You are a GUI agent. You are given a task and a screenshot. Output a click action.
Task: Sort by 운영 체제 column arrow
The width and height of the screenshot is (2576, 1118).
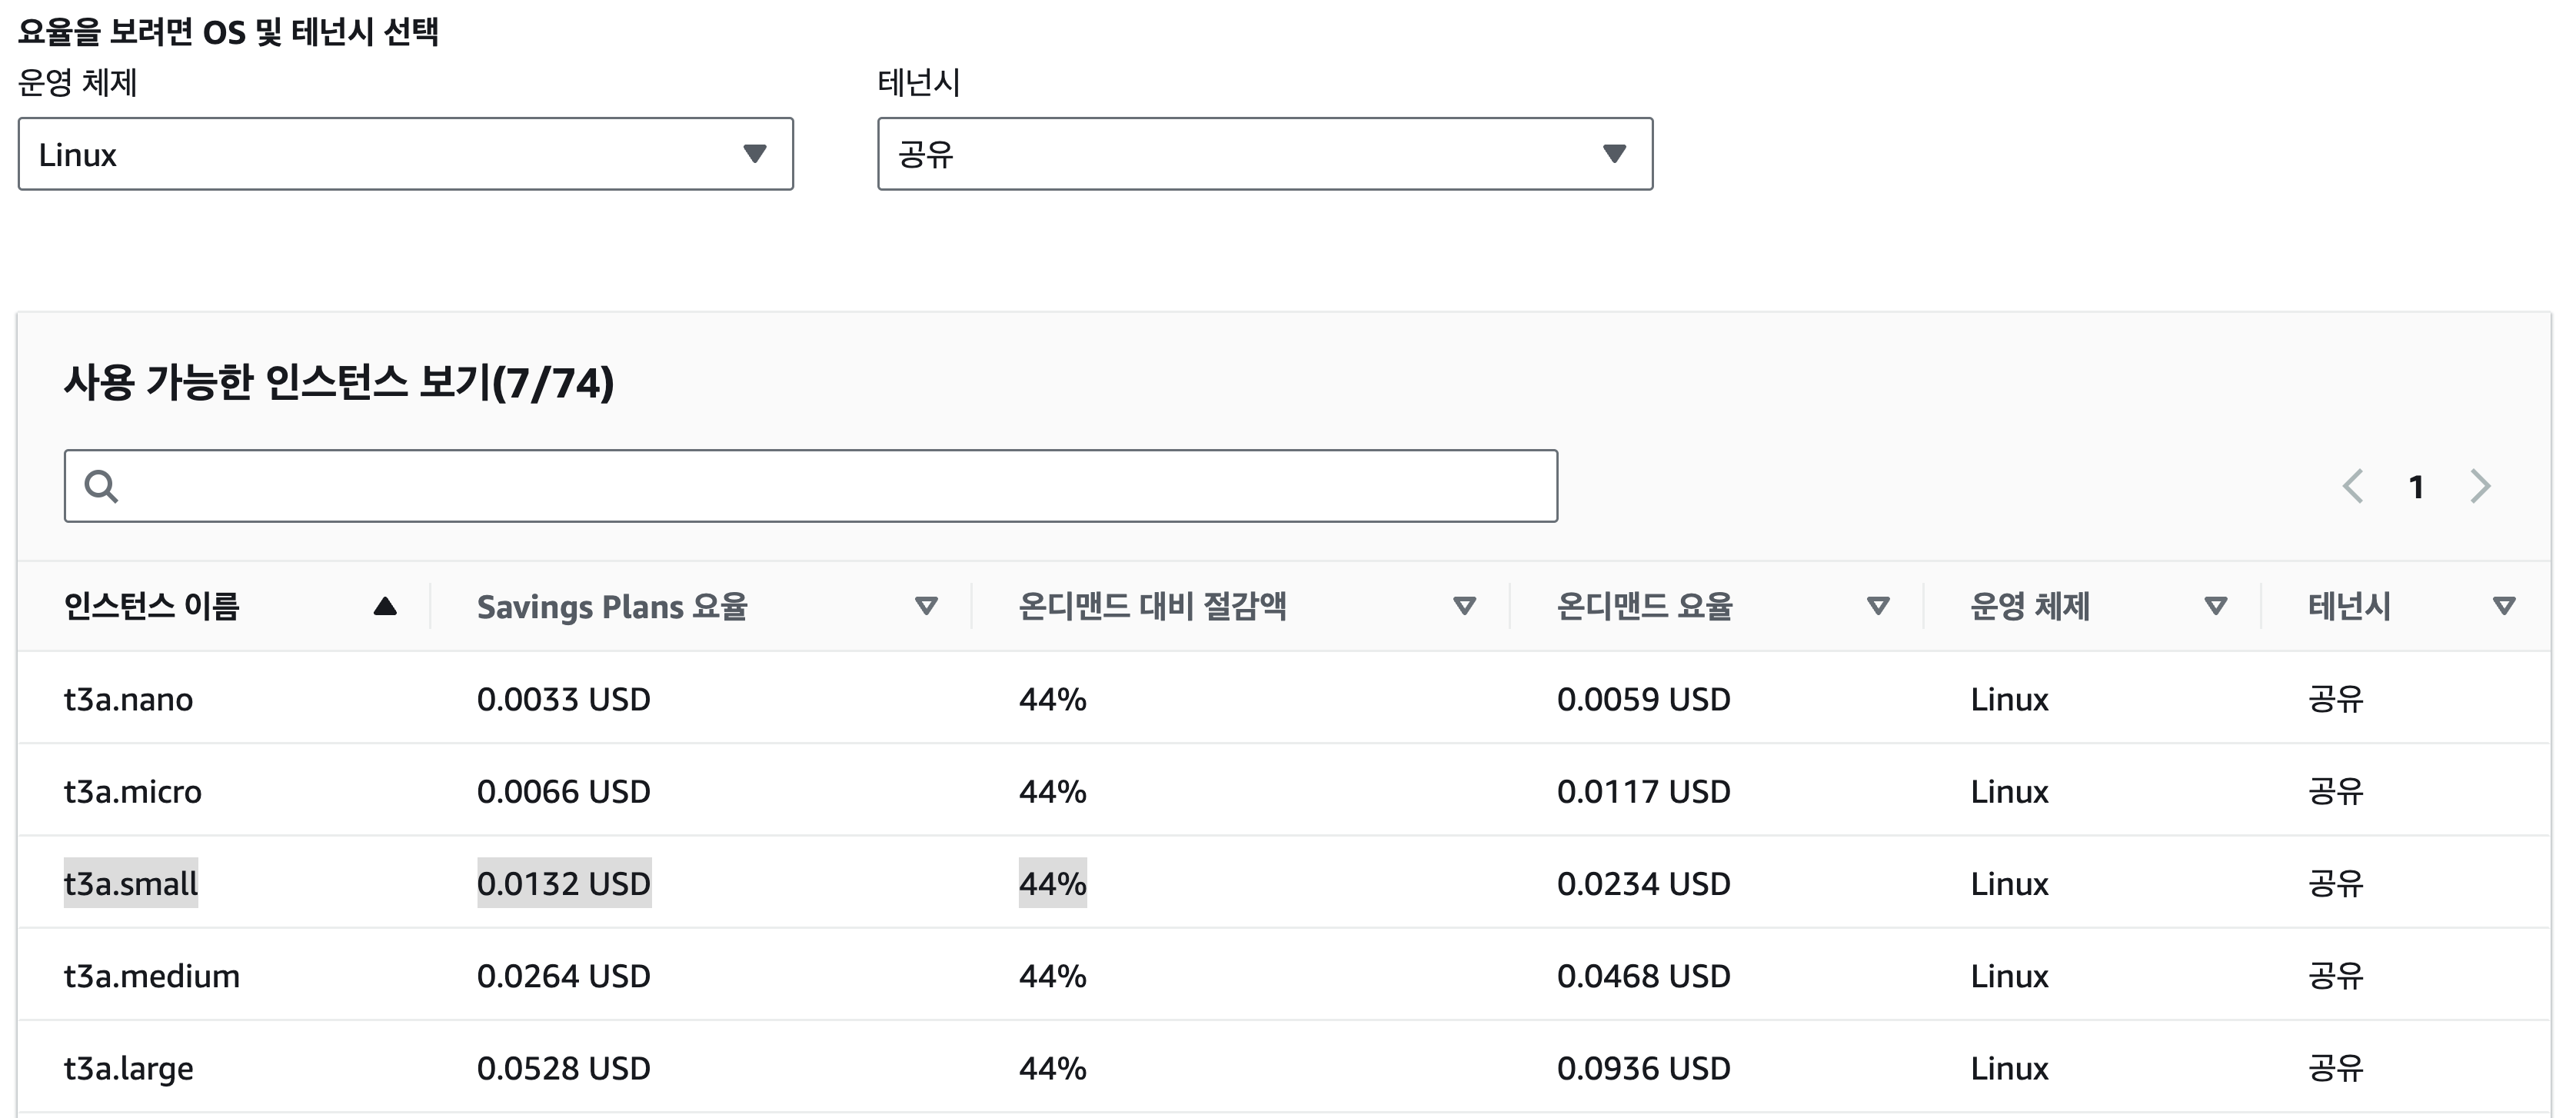(2216, 606)
